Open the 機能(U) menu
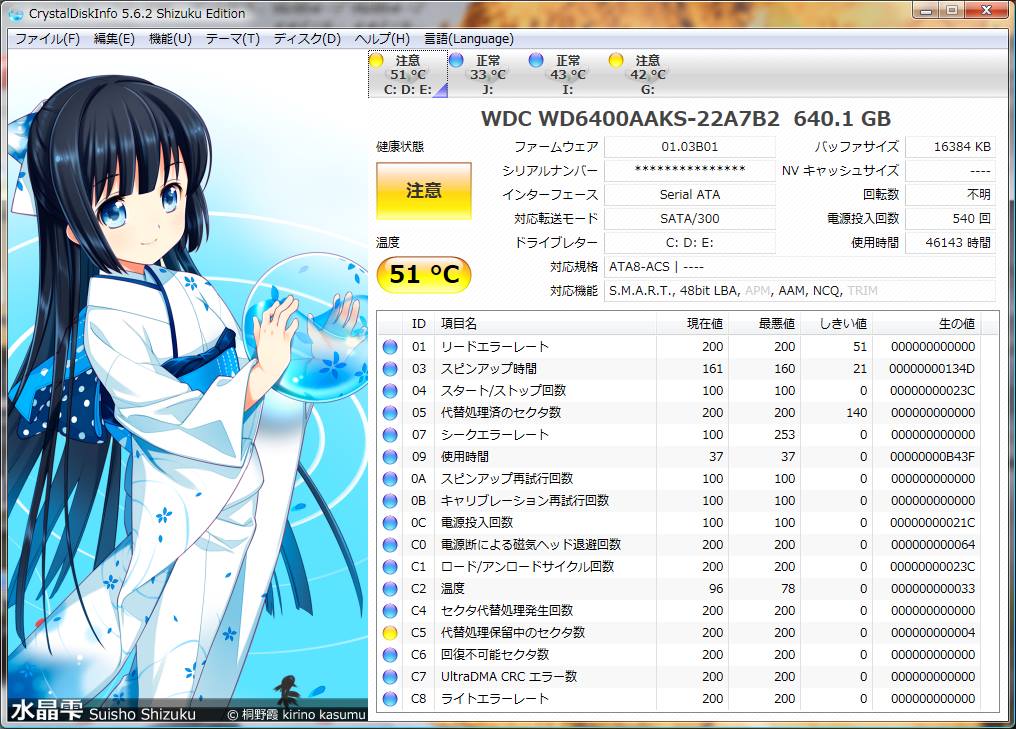Screen dimensions: 1016x729 [170, 39]
